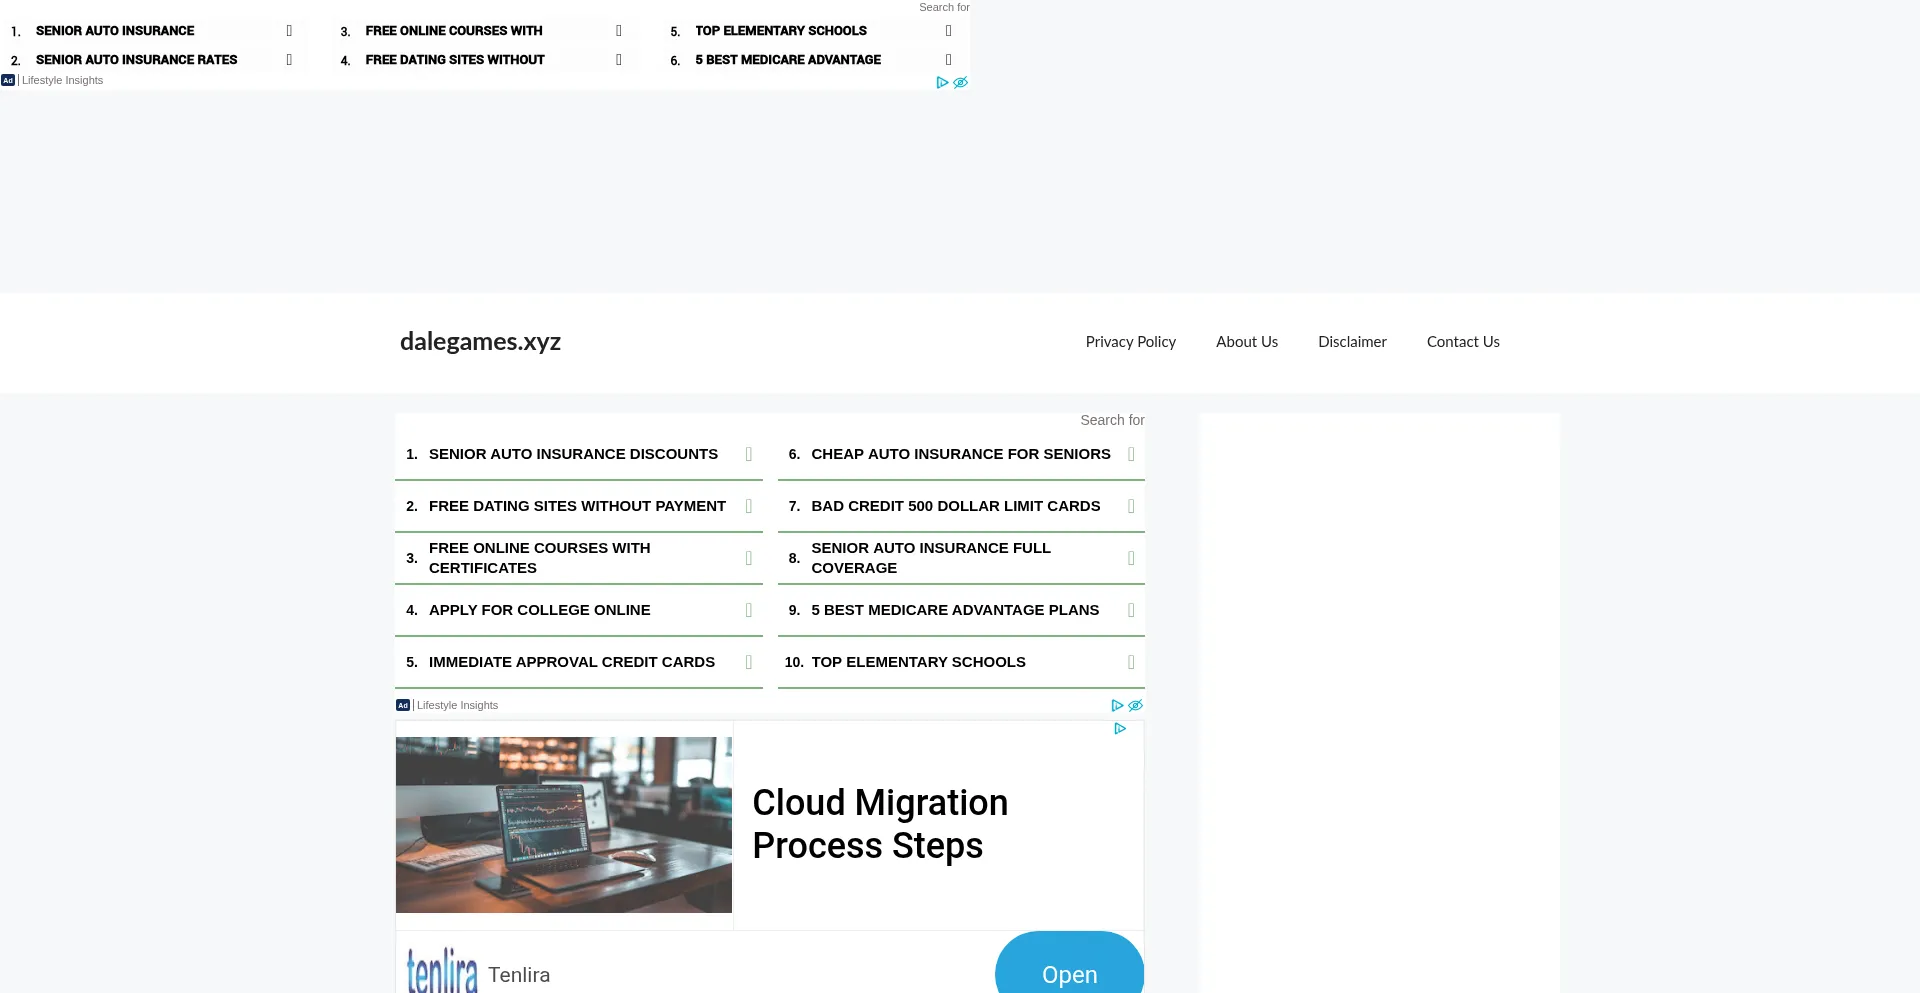The image size is (1920, 993).
Task: Click Senior Auto Insurance Rates in top banner
Action: 137,60
